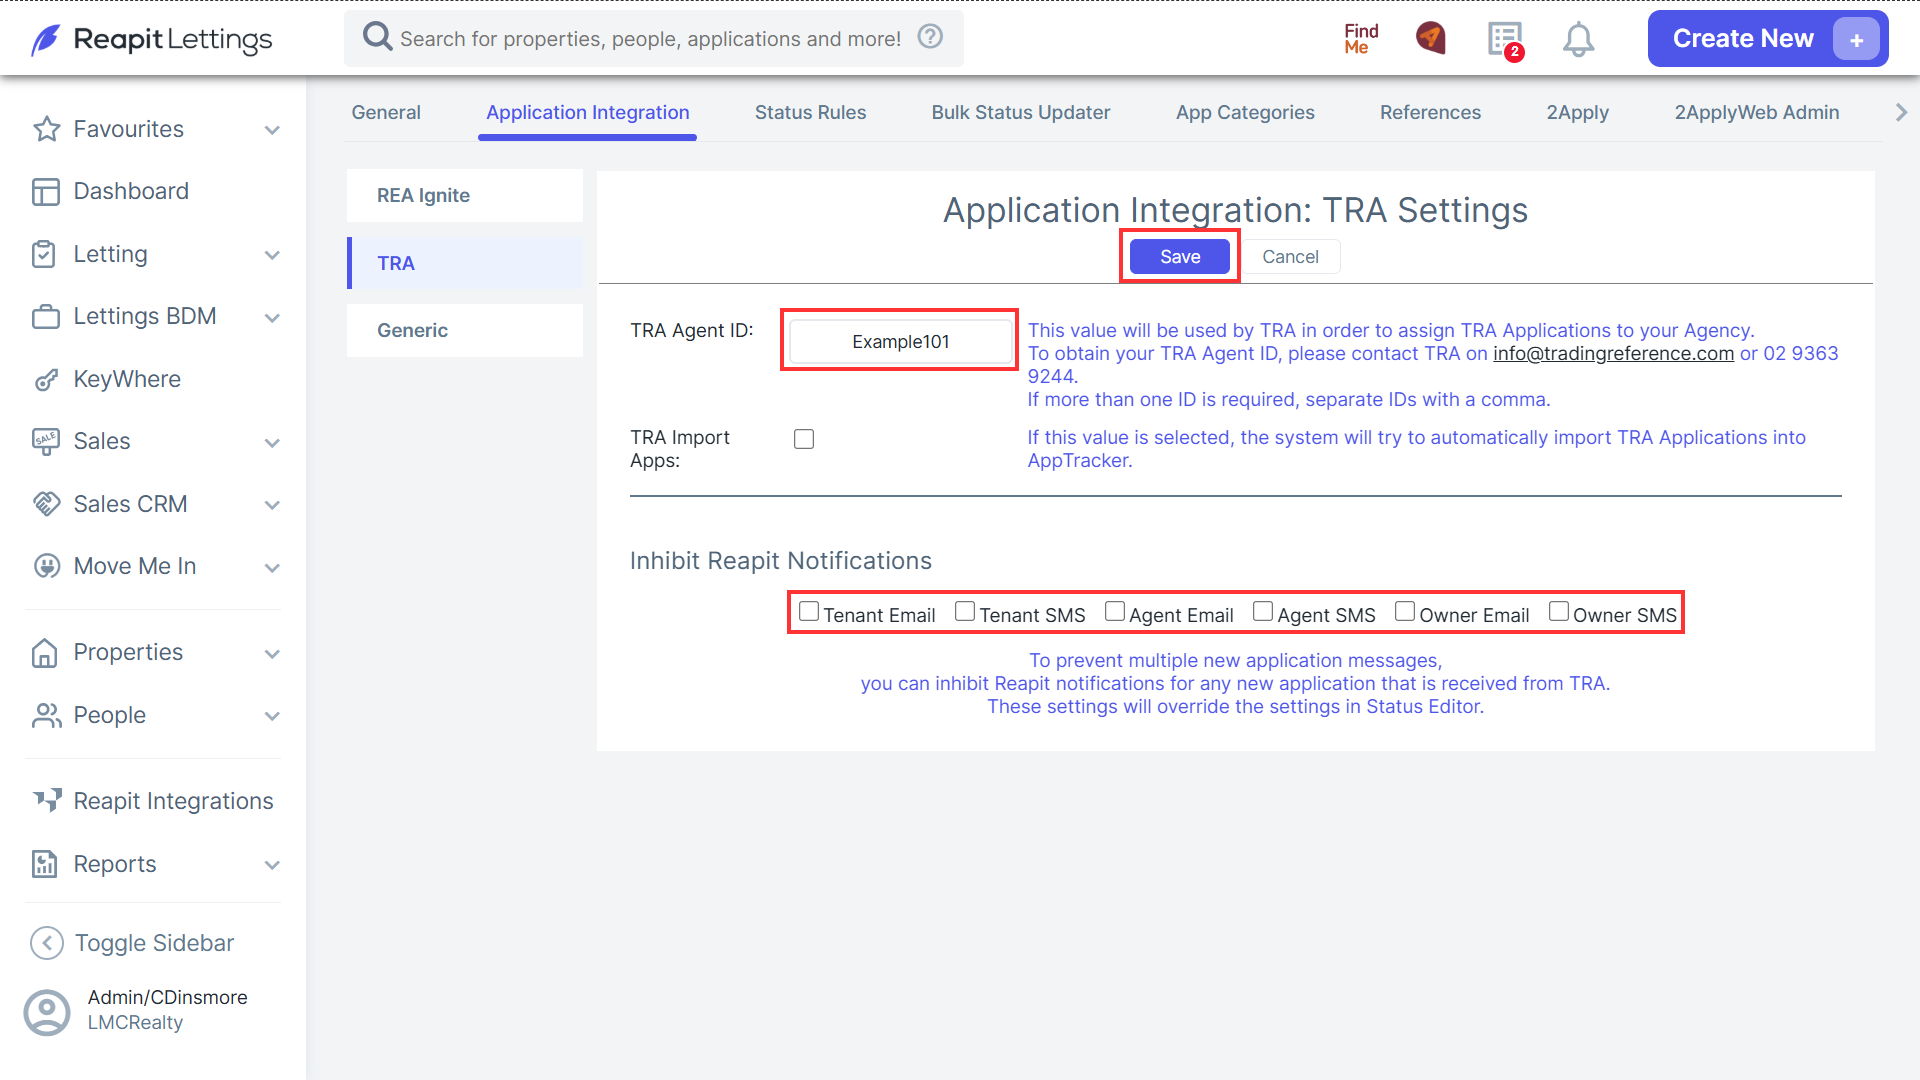Toggle the Owner SMS checkbox
This screenshot has height=1080, width=1920.
point(1559,611)
